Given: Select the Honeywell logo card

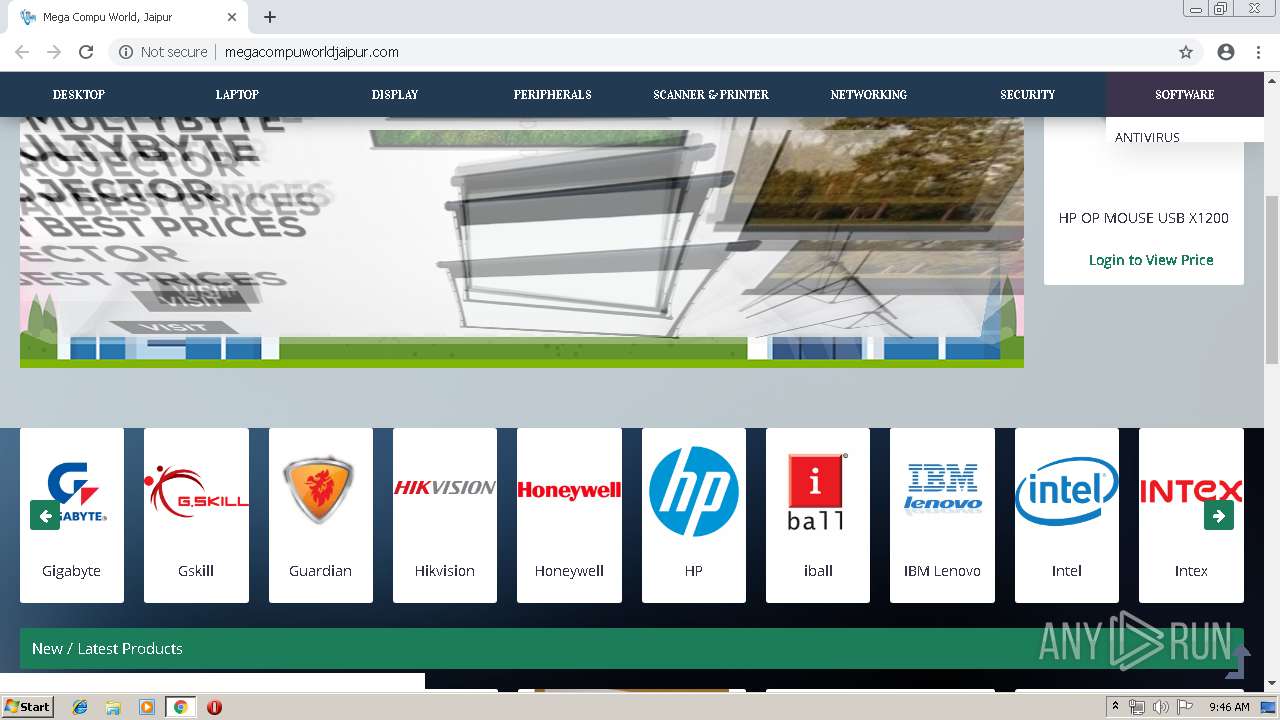Looking at the screenshot, I should pyautogui.click(x=569, y=515).
